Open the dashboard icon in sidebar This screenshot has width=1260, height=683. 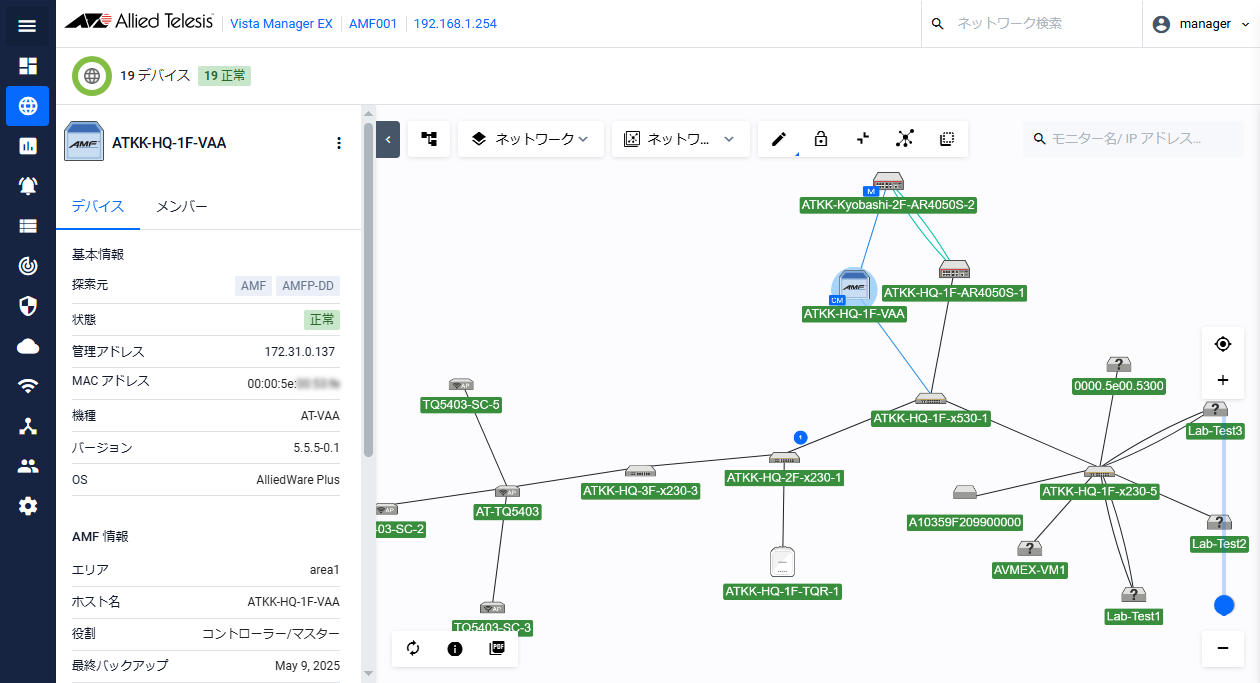coord(27,66)
